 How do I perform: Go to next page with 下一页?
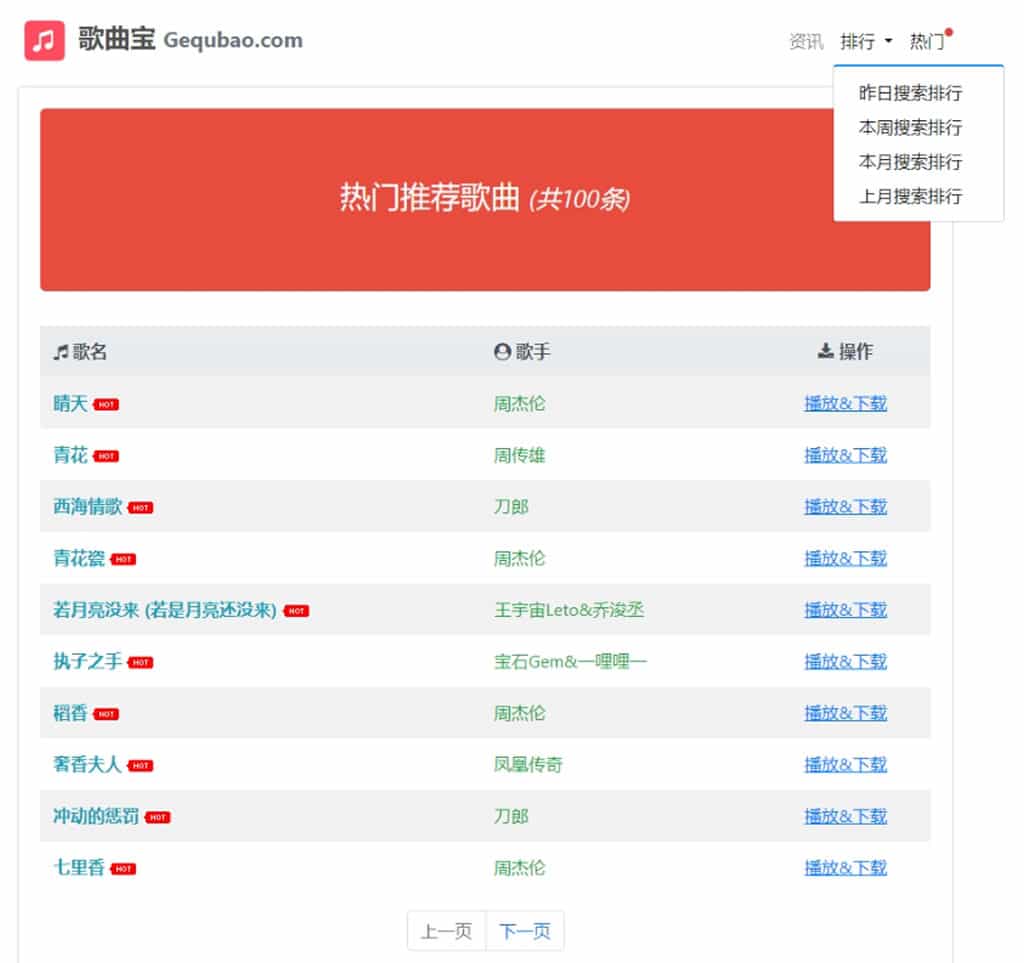tap(525, 931)
